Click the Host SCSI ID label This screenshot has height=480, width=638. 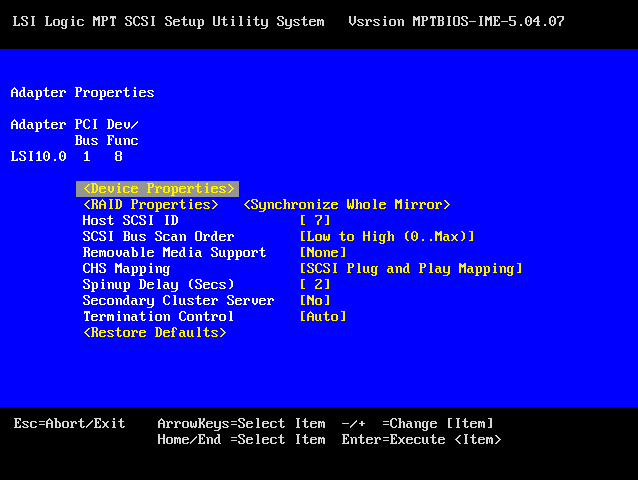coord(131,220)
